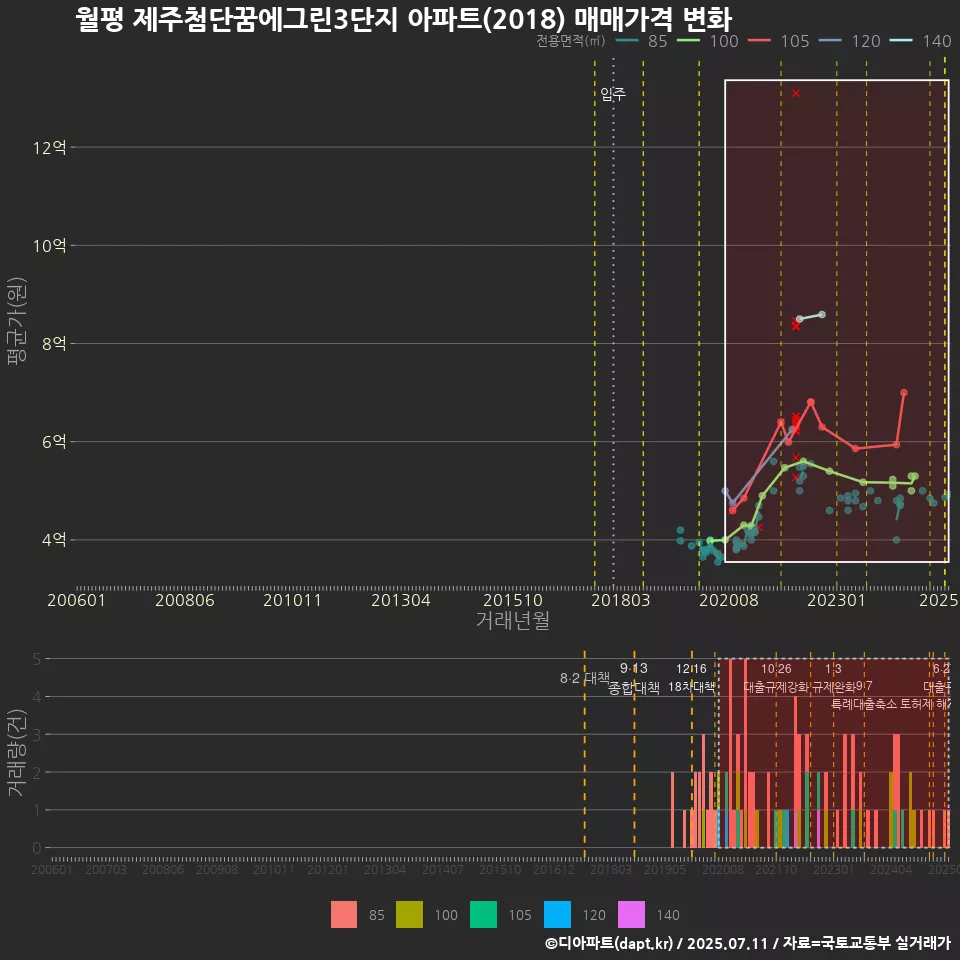Click the 특례대출축소 marker label
Image resolution: width=960 pixels, height=960 pixels.
point(864,704)
